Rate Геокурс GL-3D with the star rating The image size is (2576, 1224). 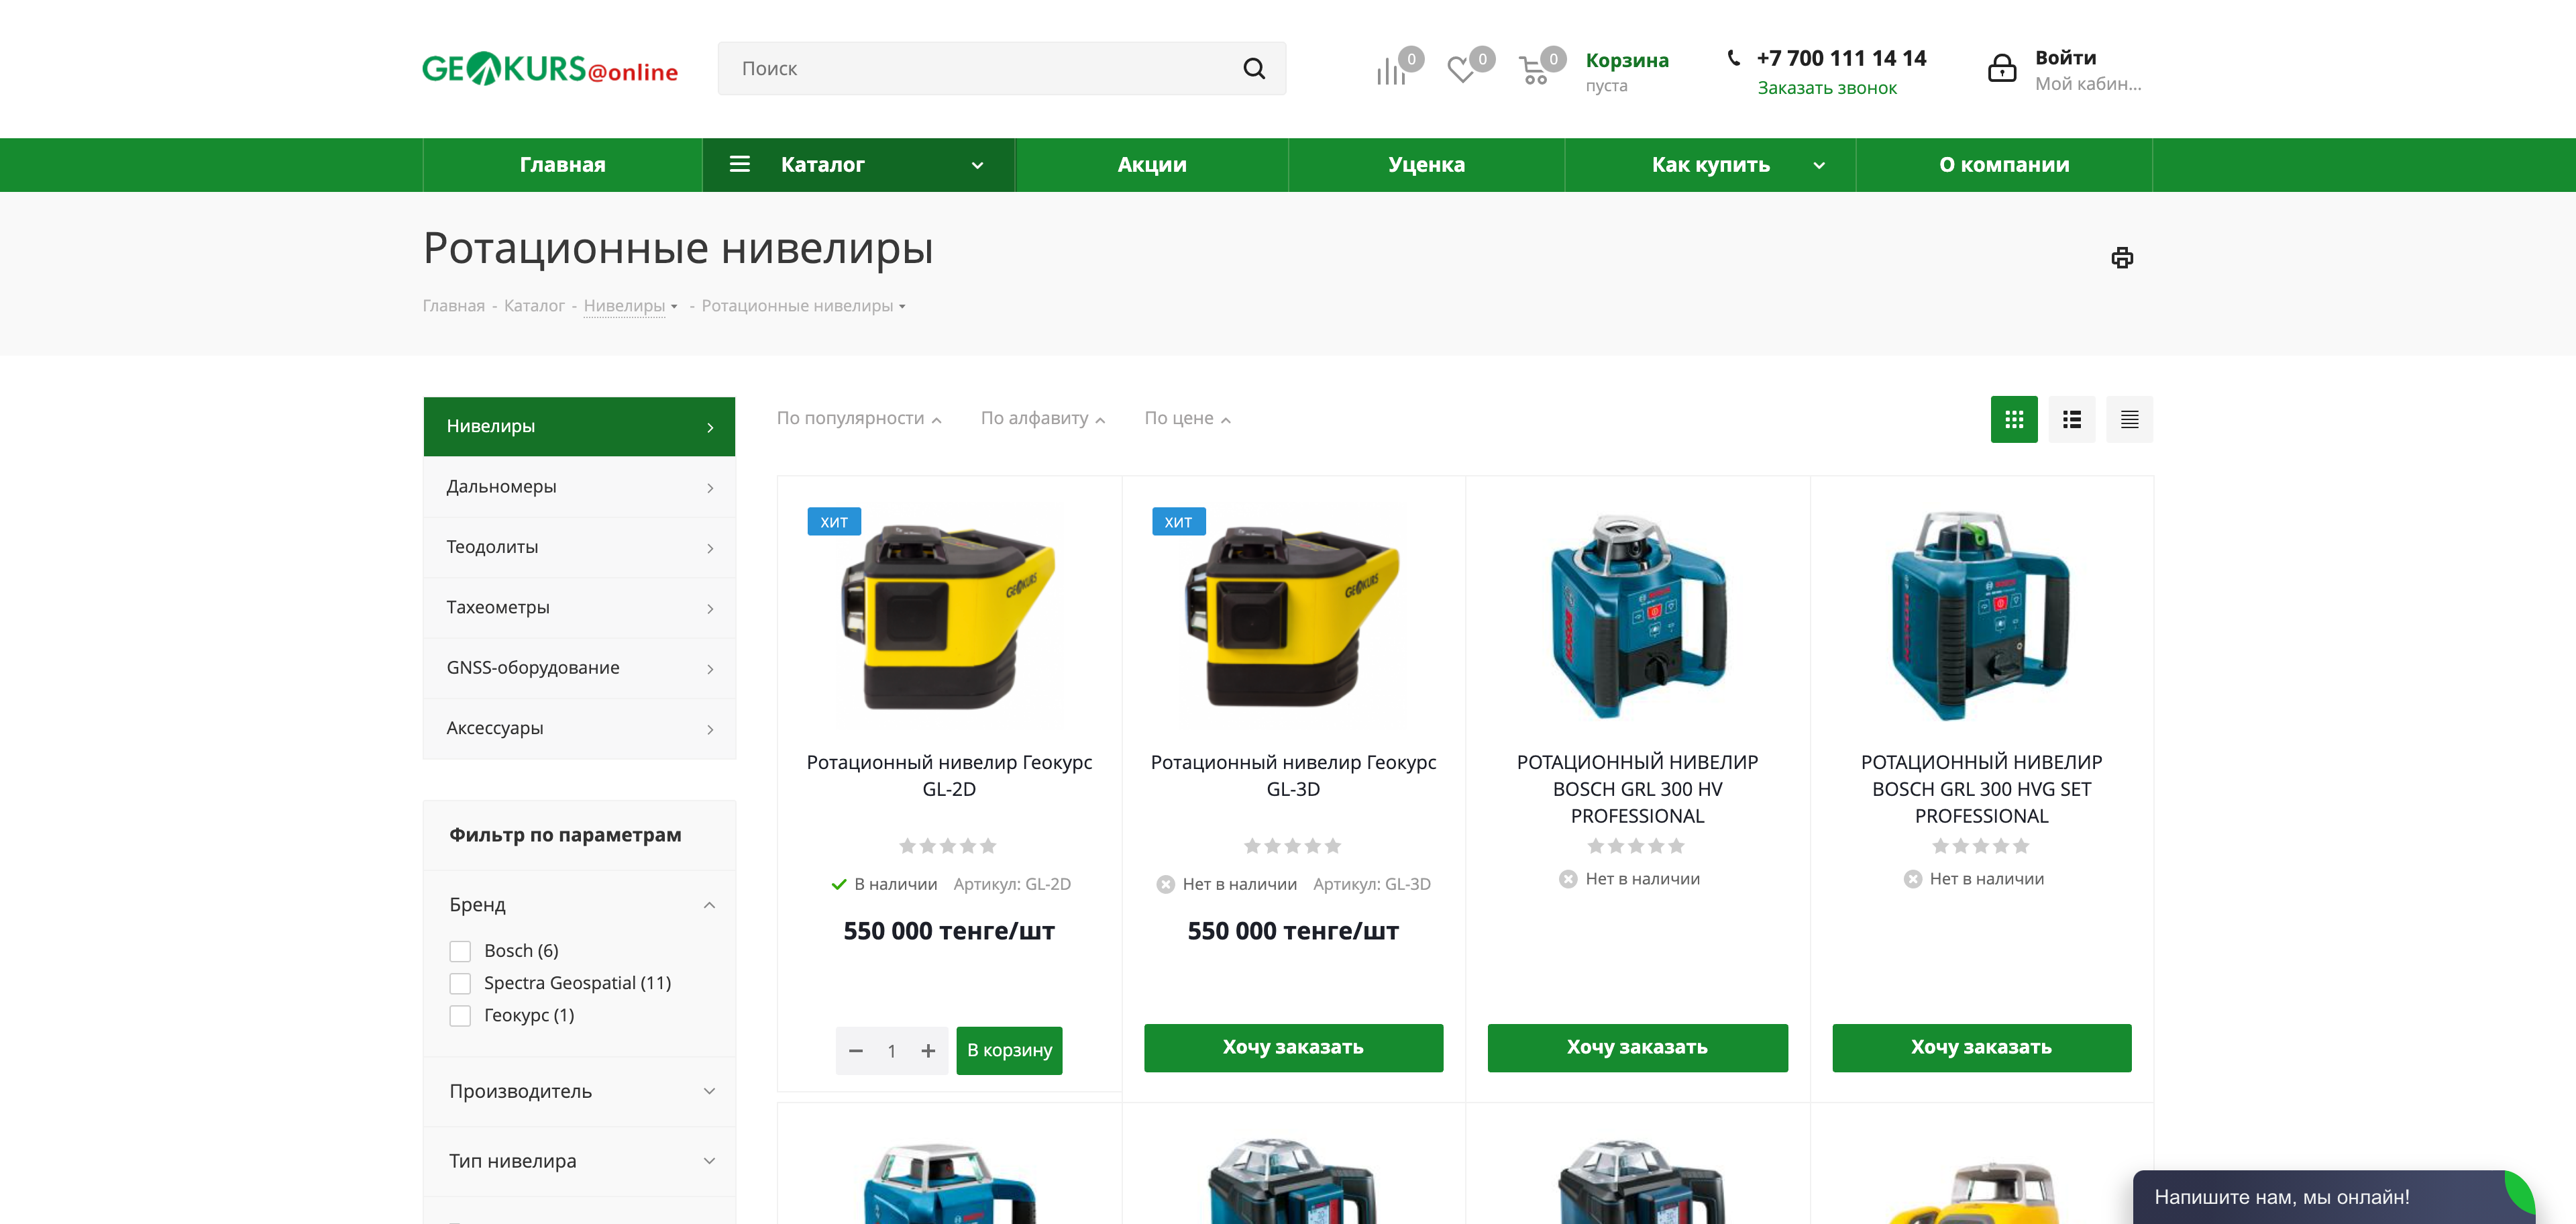pos(1292,846)
